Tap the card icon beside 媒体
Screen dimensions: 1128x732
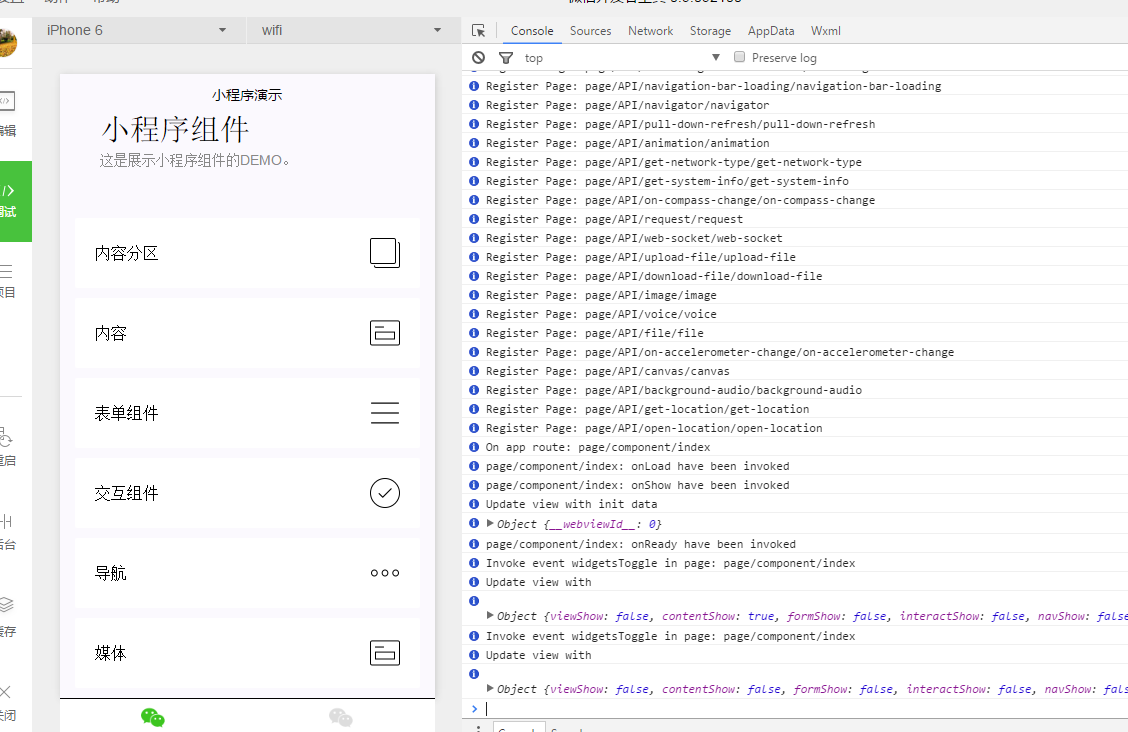click(x=385, y=653)
